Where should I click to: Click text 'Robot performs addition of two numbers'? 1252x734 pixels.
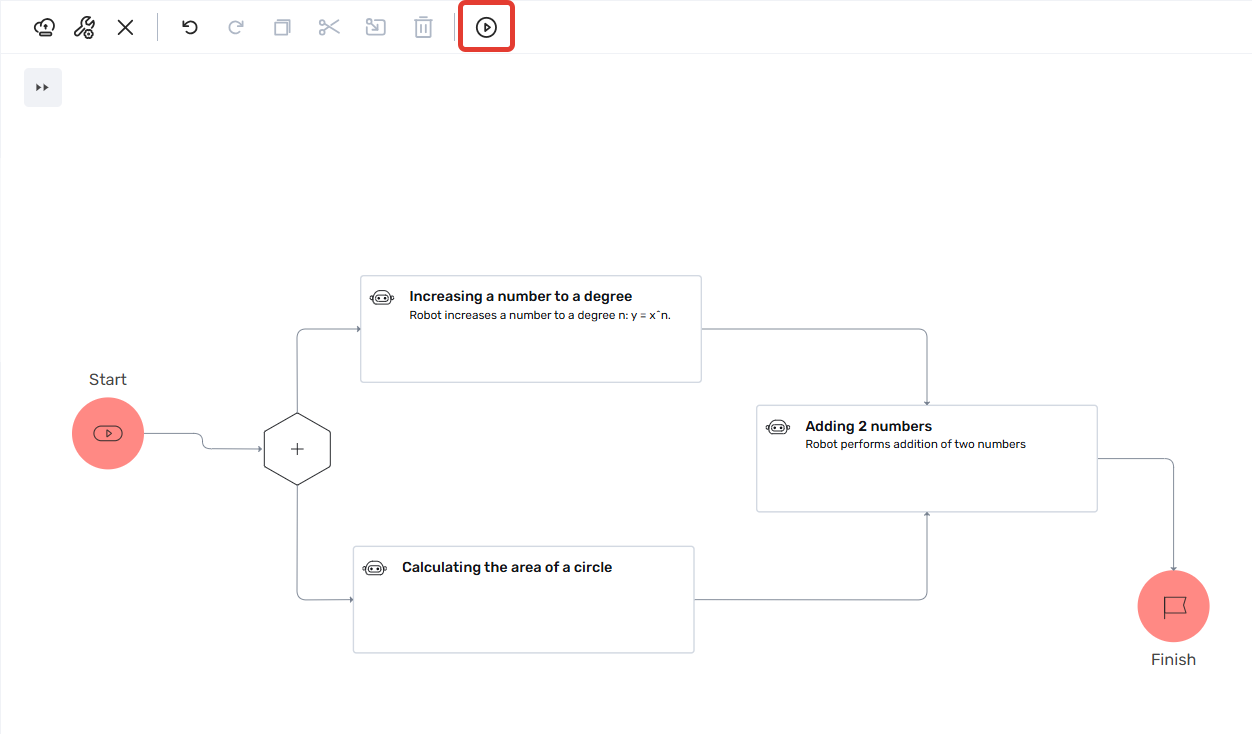[916, 445]
